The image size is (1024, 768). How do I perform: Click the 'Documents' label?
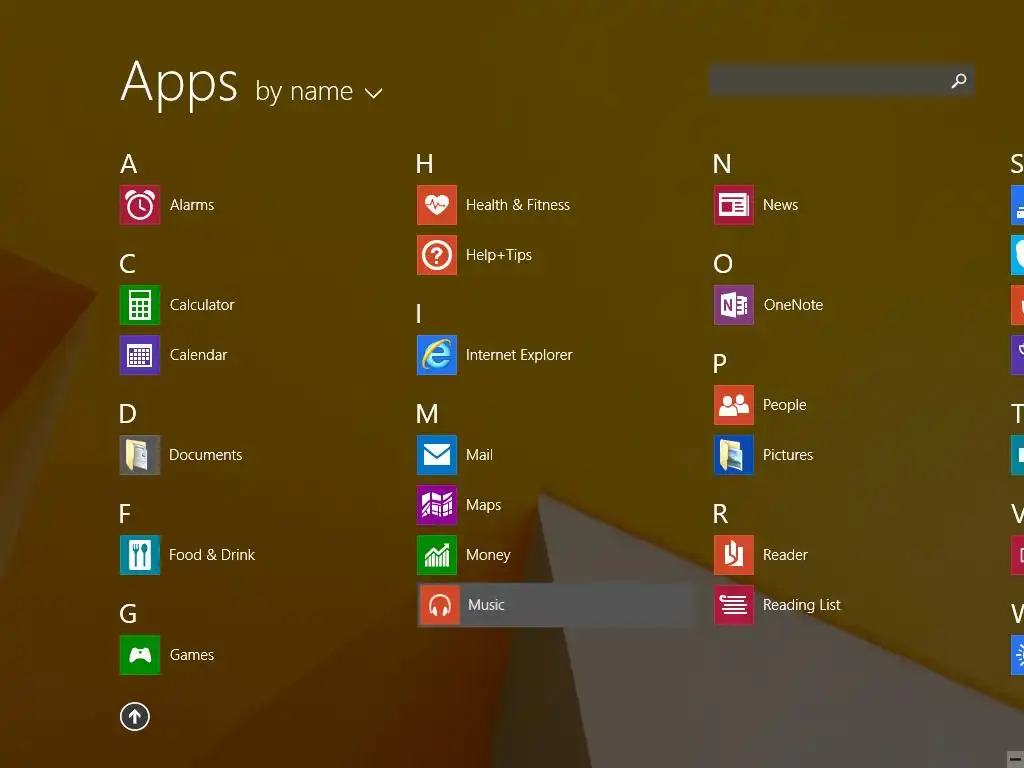[206, 455]
